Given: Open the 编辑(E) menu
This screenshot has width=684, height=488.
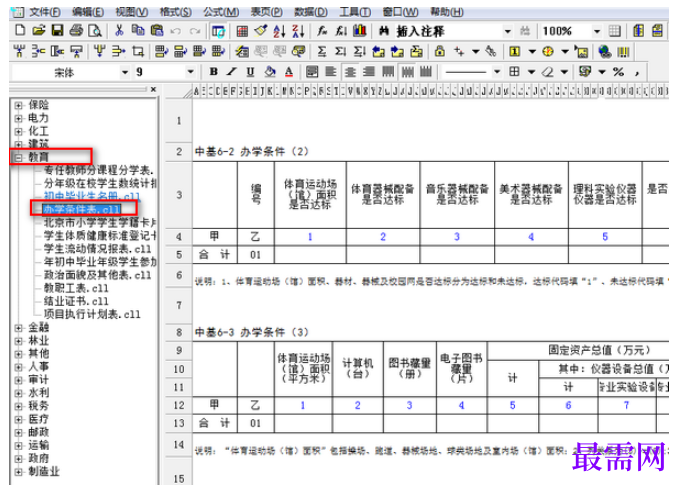Looking at the screenshot, I should (88, 12).
